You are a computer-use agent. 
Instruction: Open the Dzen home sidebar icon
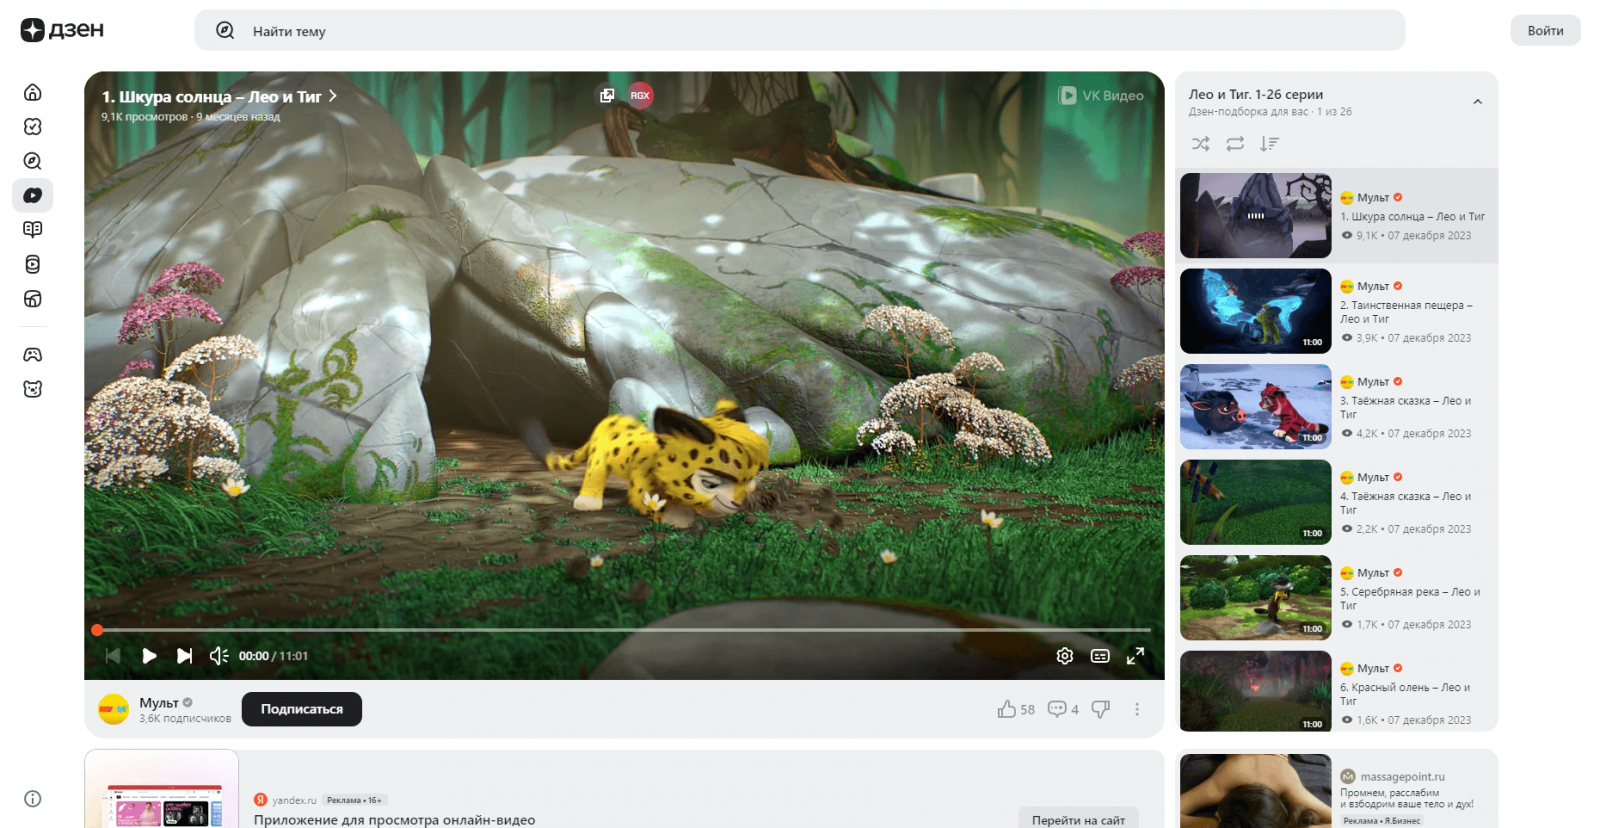[33, 93]
